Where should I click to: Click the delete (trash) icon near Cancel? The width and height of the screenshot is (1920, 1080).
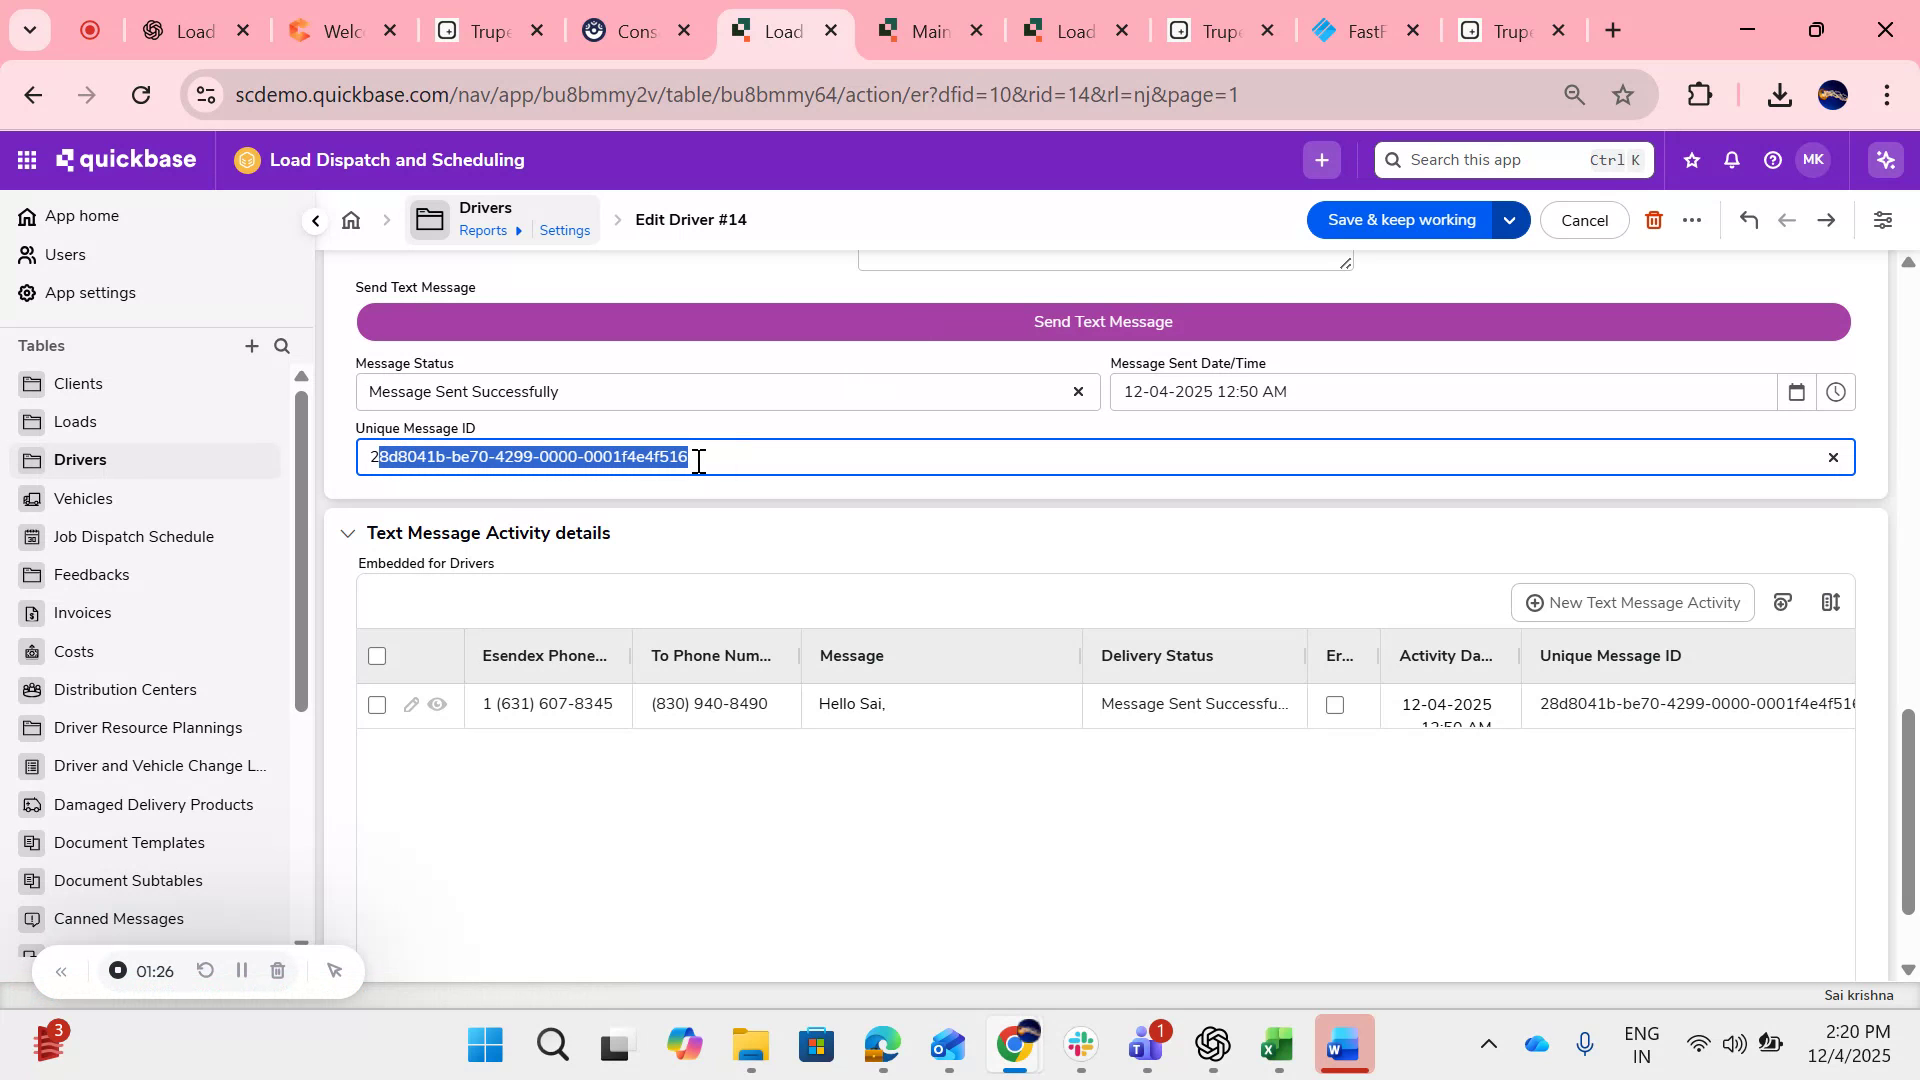tap(1654, 219)
